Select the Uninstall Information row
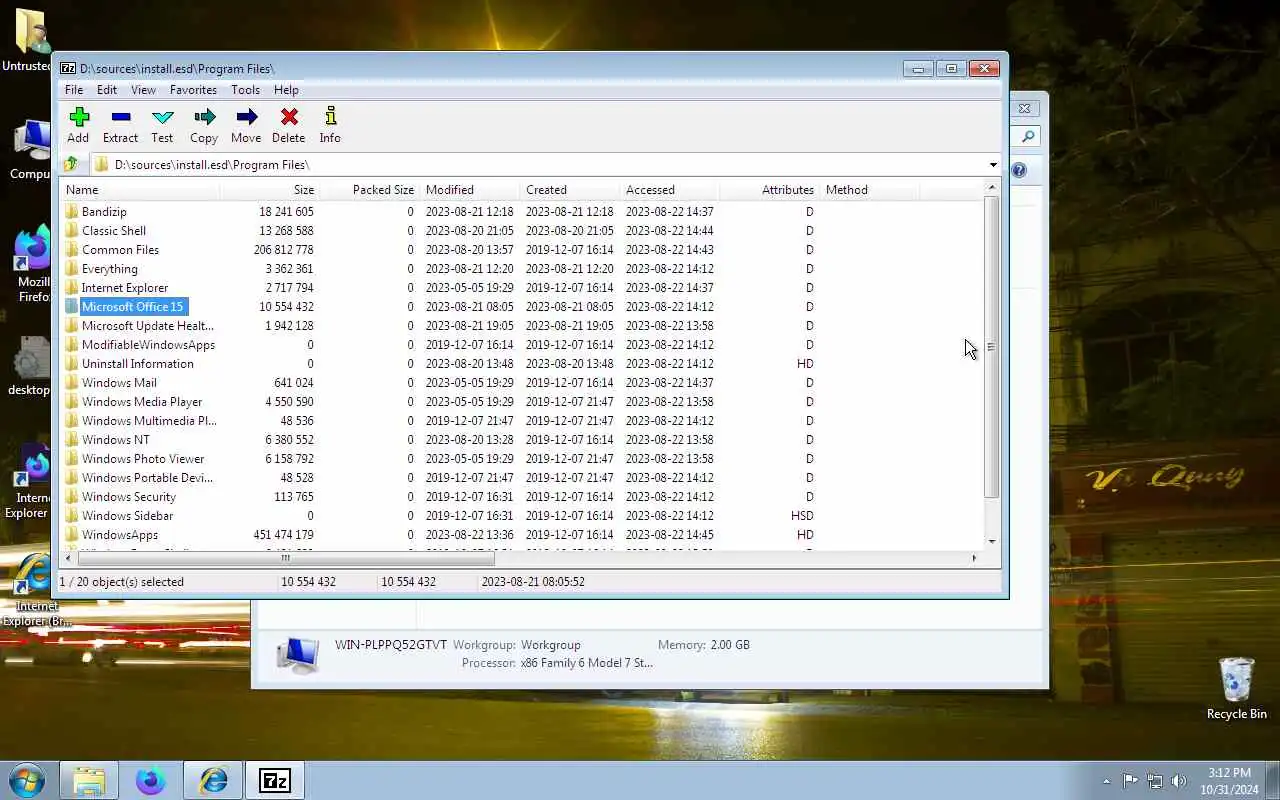This screenshot has height=800, width=1280. (521, 364)
